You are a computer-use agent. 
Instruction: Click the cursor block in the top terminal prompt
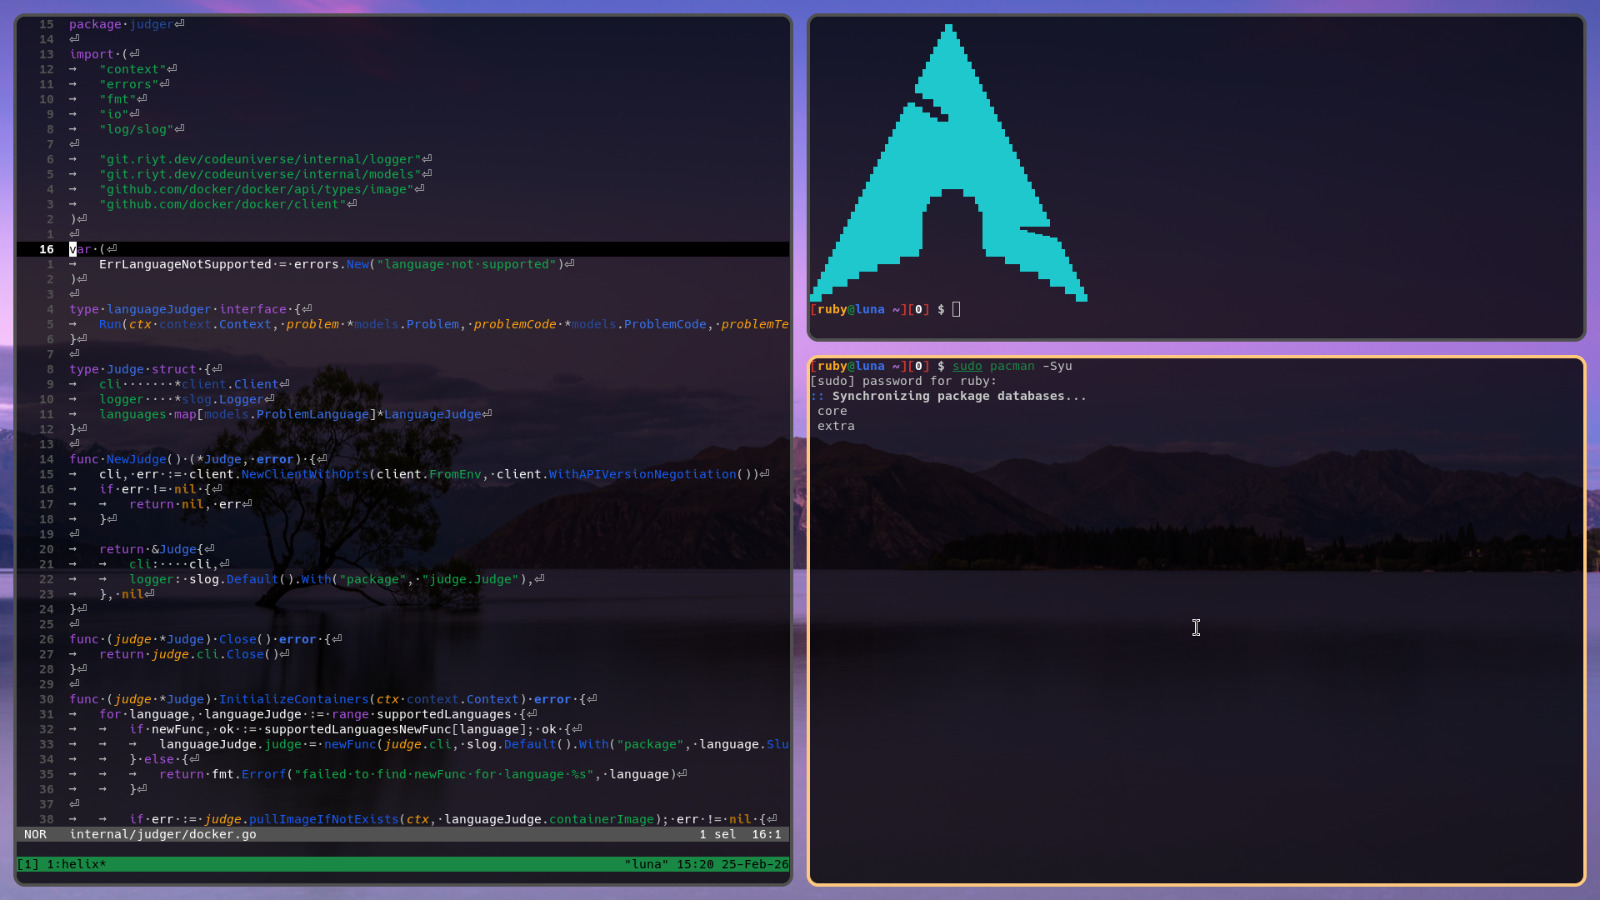956,309
